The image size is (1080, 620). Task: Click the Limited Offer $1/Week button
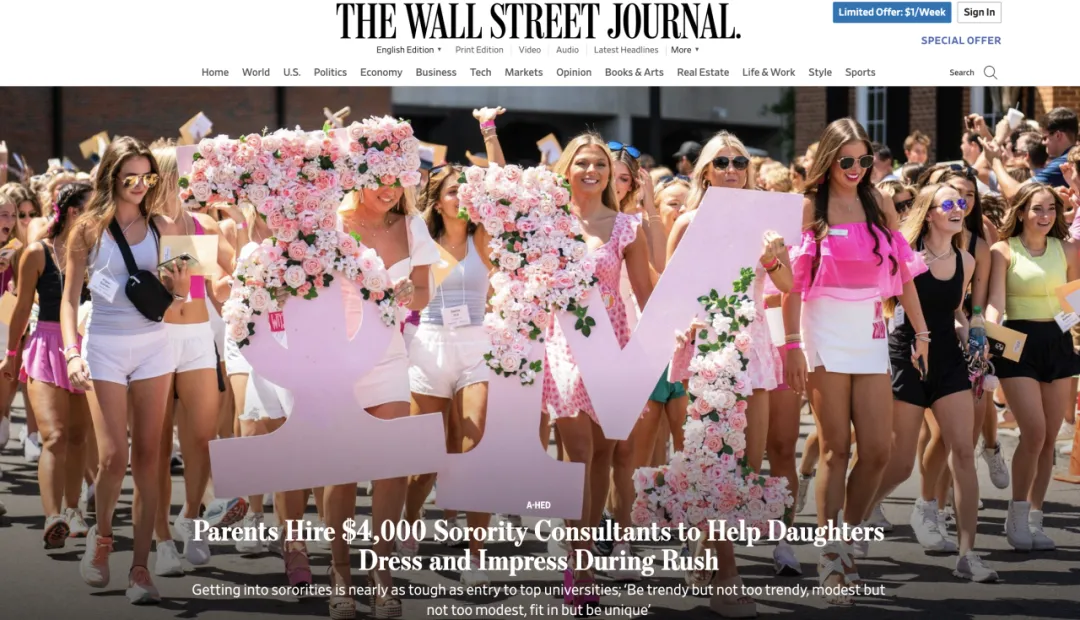pos(891,12)
